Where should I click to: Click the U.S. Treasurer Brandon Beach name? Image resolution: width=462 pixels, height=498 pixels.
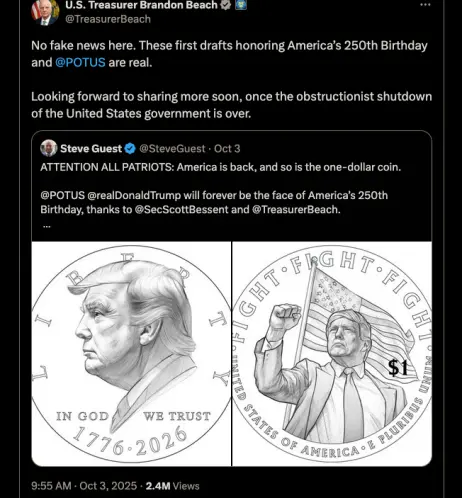tap(141, 5)
